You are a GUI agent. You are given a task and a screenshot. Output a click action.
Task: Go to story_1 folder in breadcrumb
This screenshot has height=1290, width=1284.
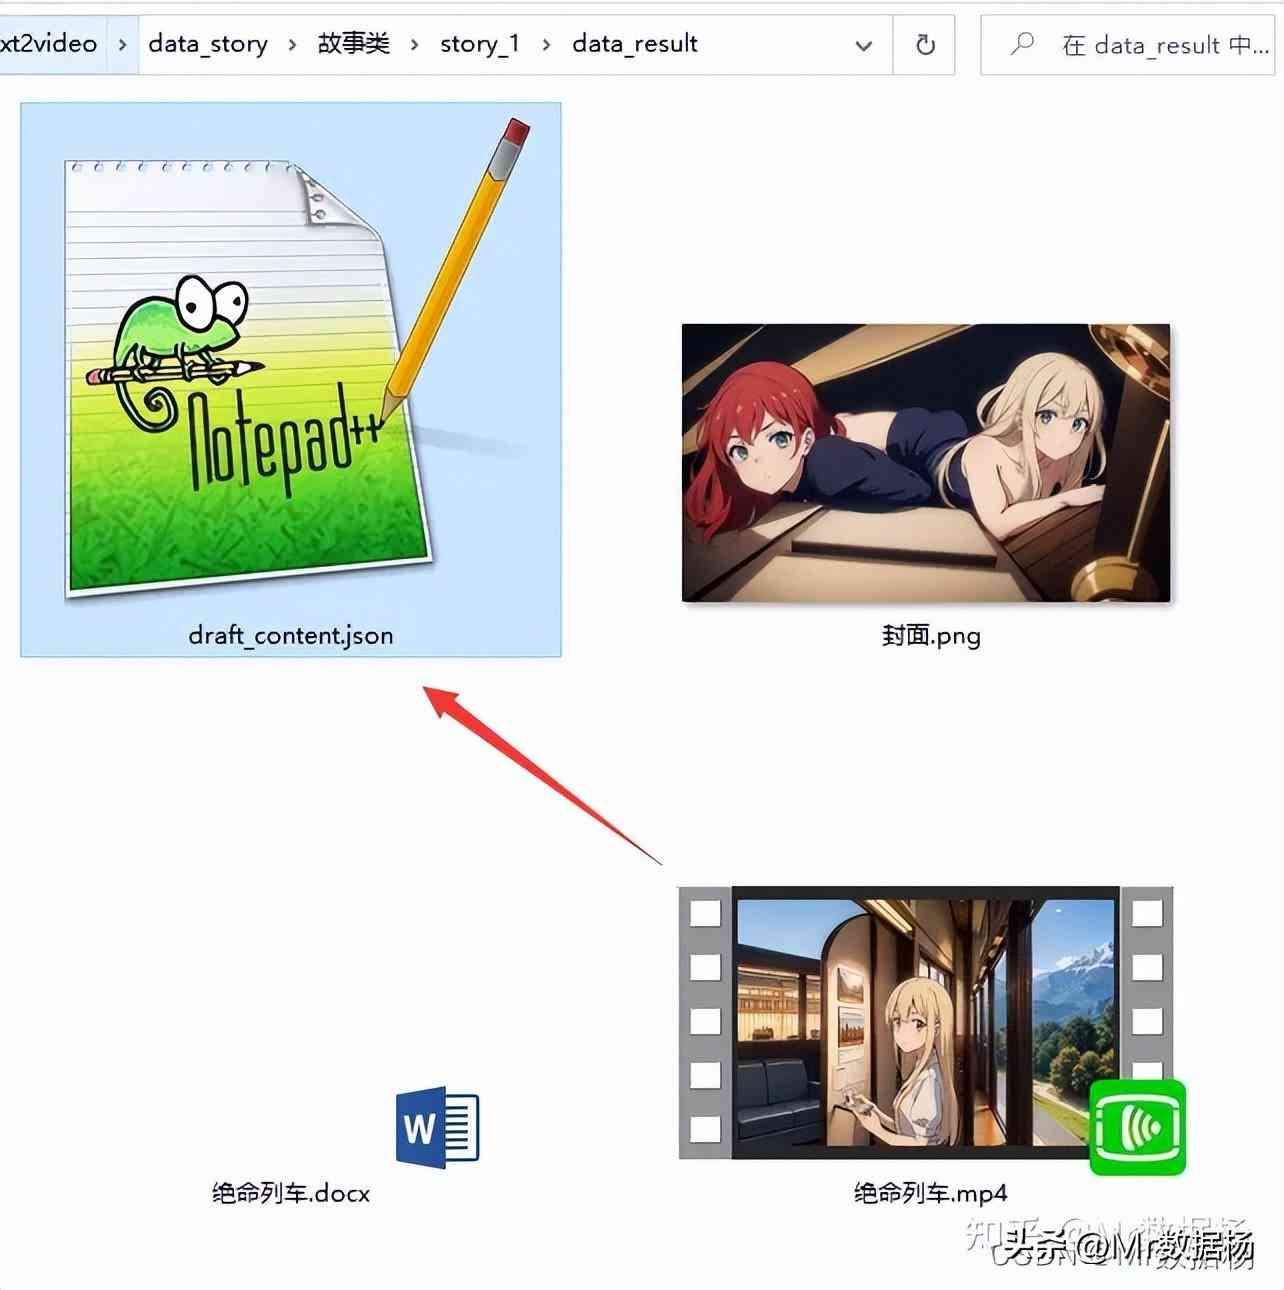tap(480, 44)
